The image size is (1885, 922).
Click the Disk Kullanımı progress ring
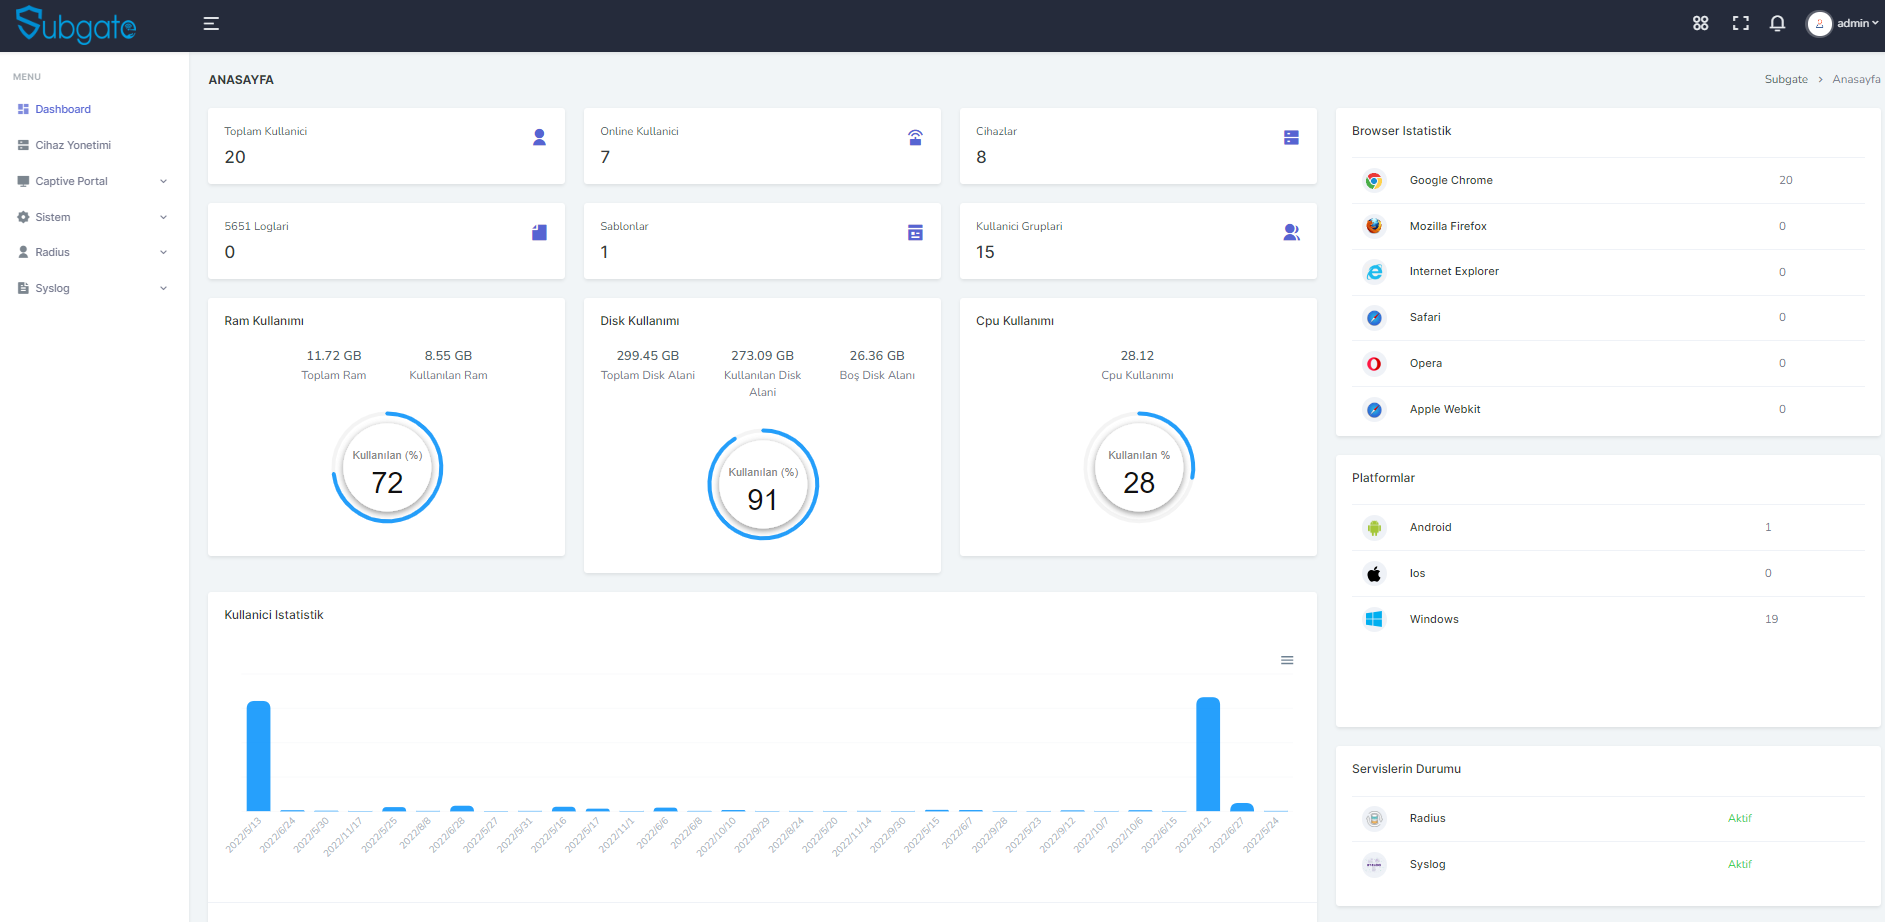click(762, 484)
